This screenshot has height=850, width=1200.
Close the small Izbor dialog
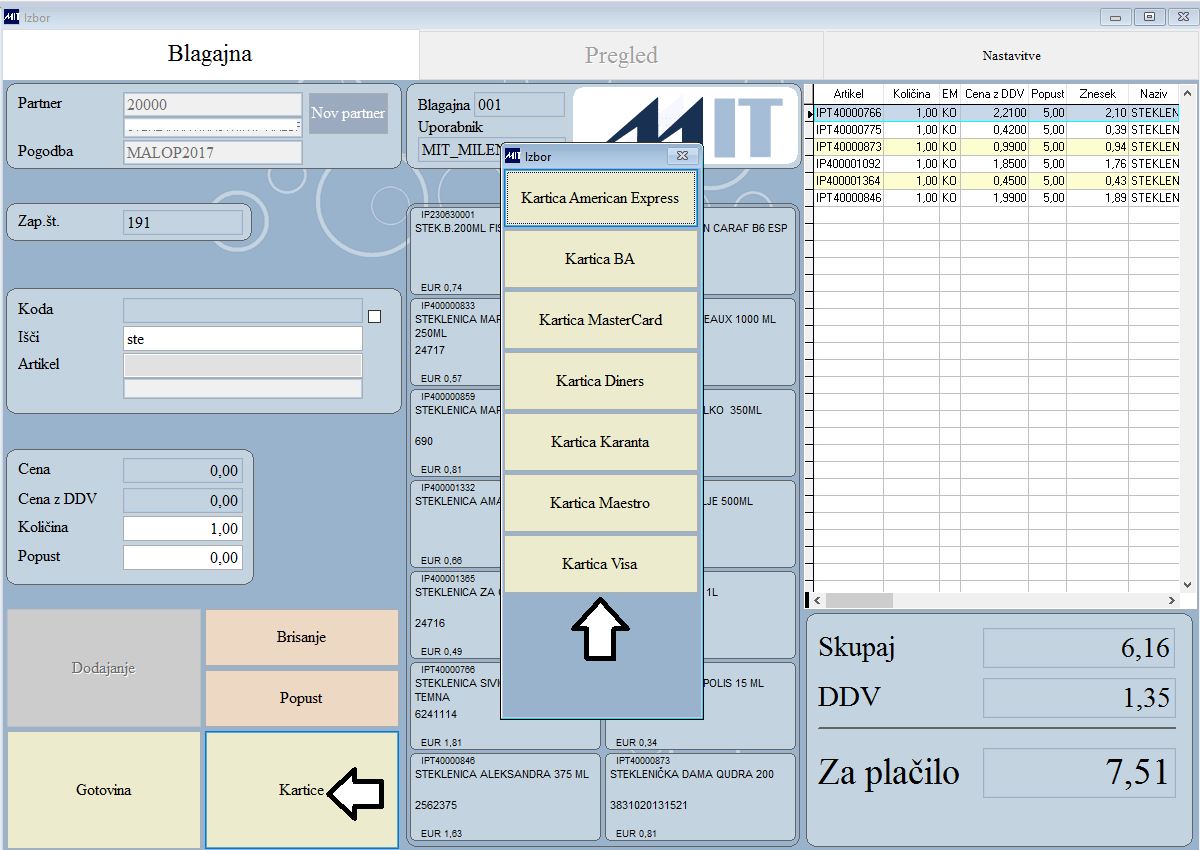pyautogui.click(x=682, y=156)
